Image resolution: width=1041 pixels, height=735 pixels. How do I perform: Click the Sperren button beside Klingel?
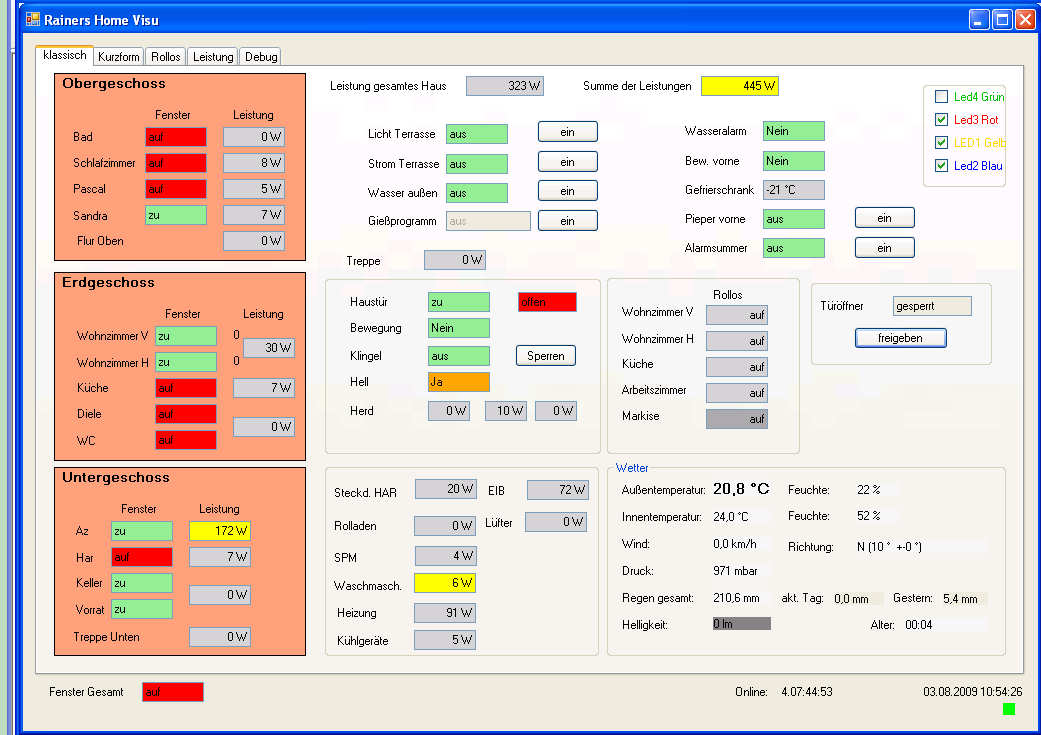(545, 355)
